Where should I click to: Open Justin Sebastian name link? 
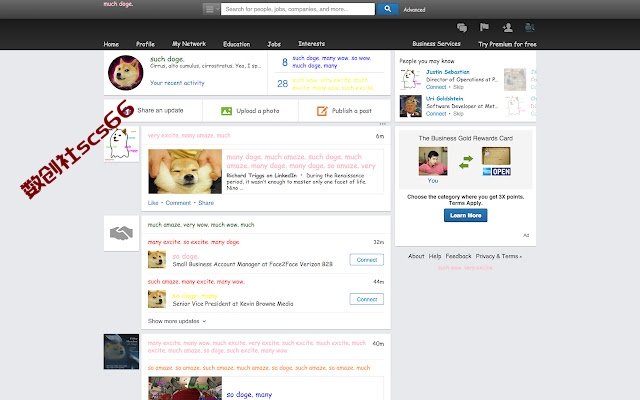coord(448,72)
